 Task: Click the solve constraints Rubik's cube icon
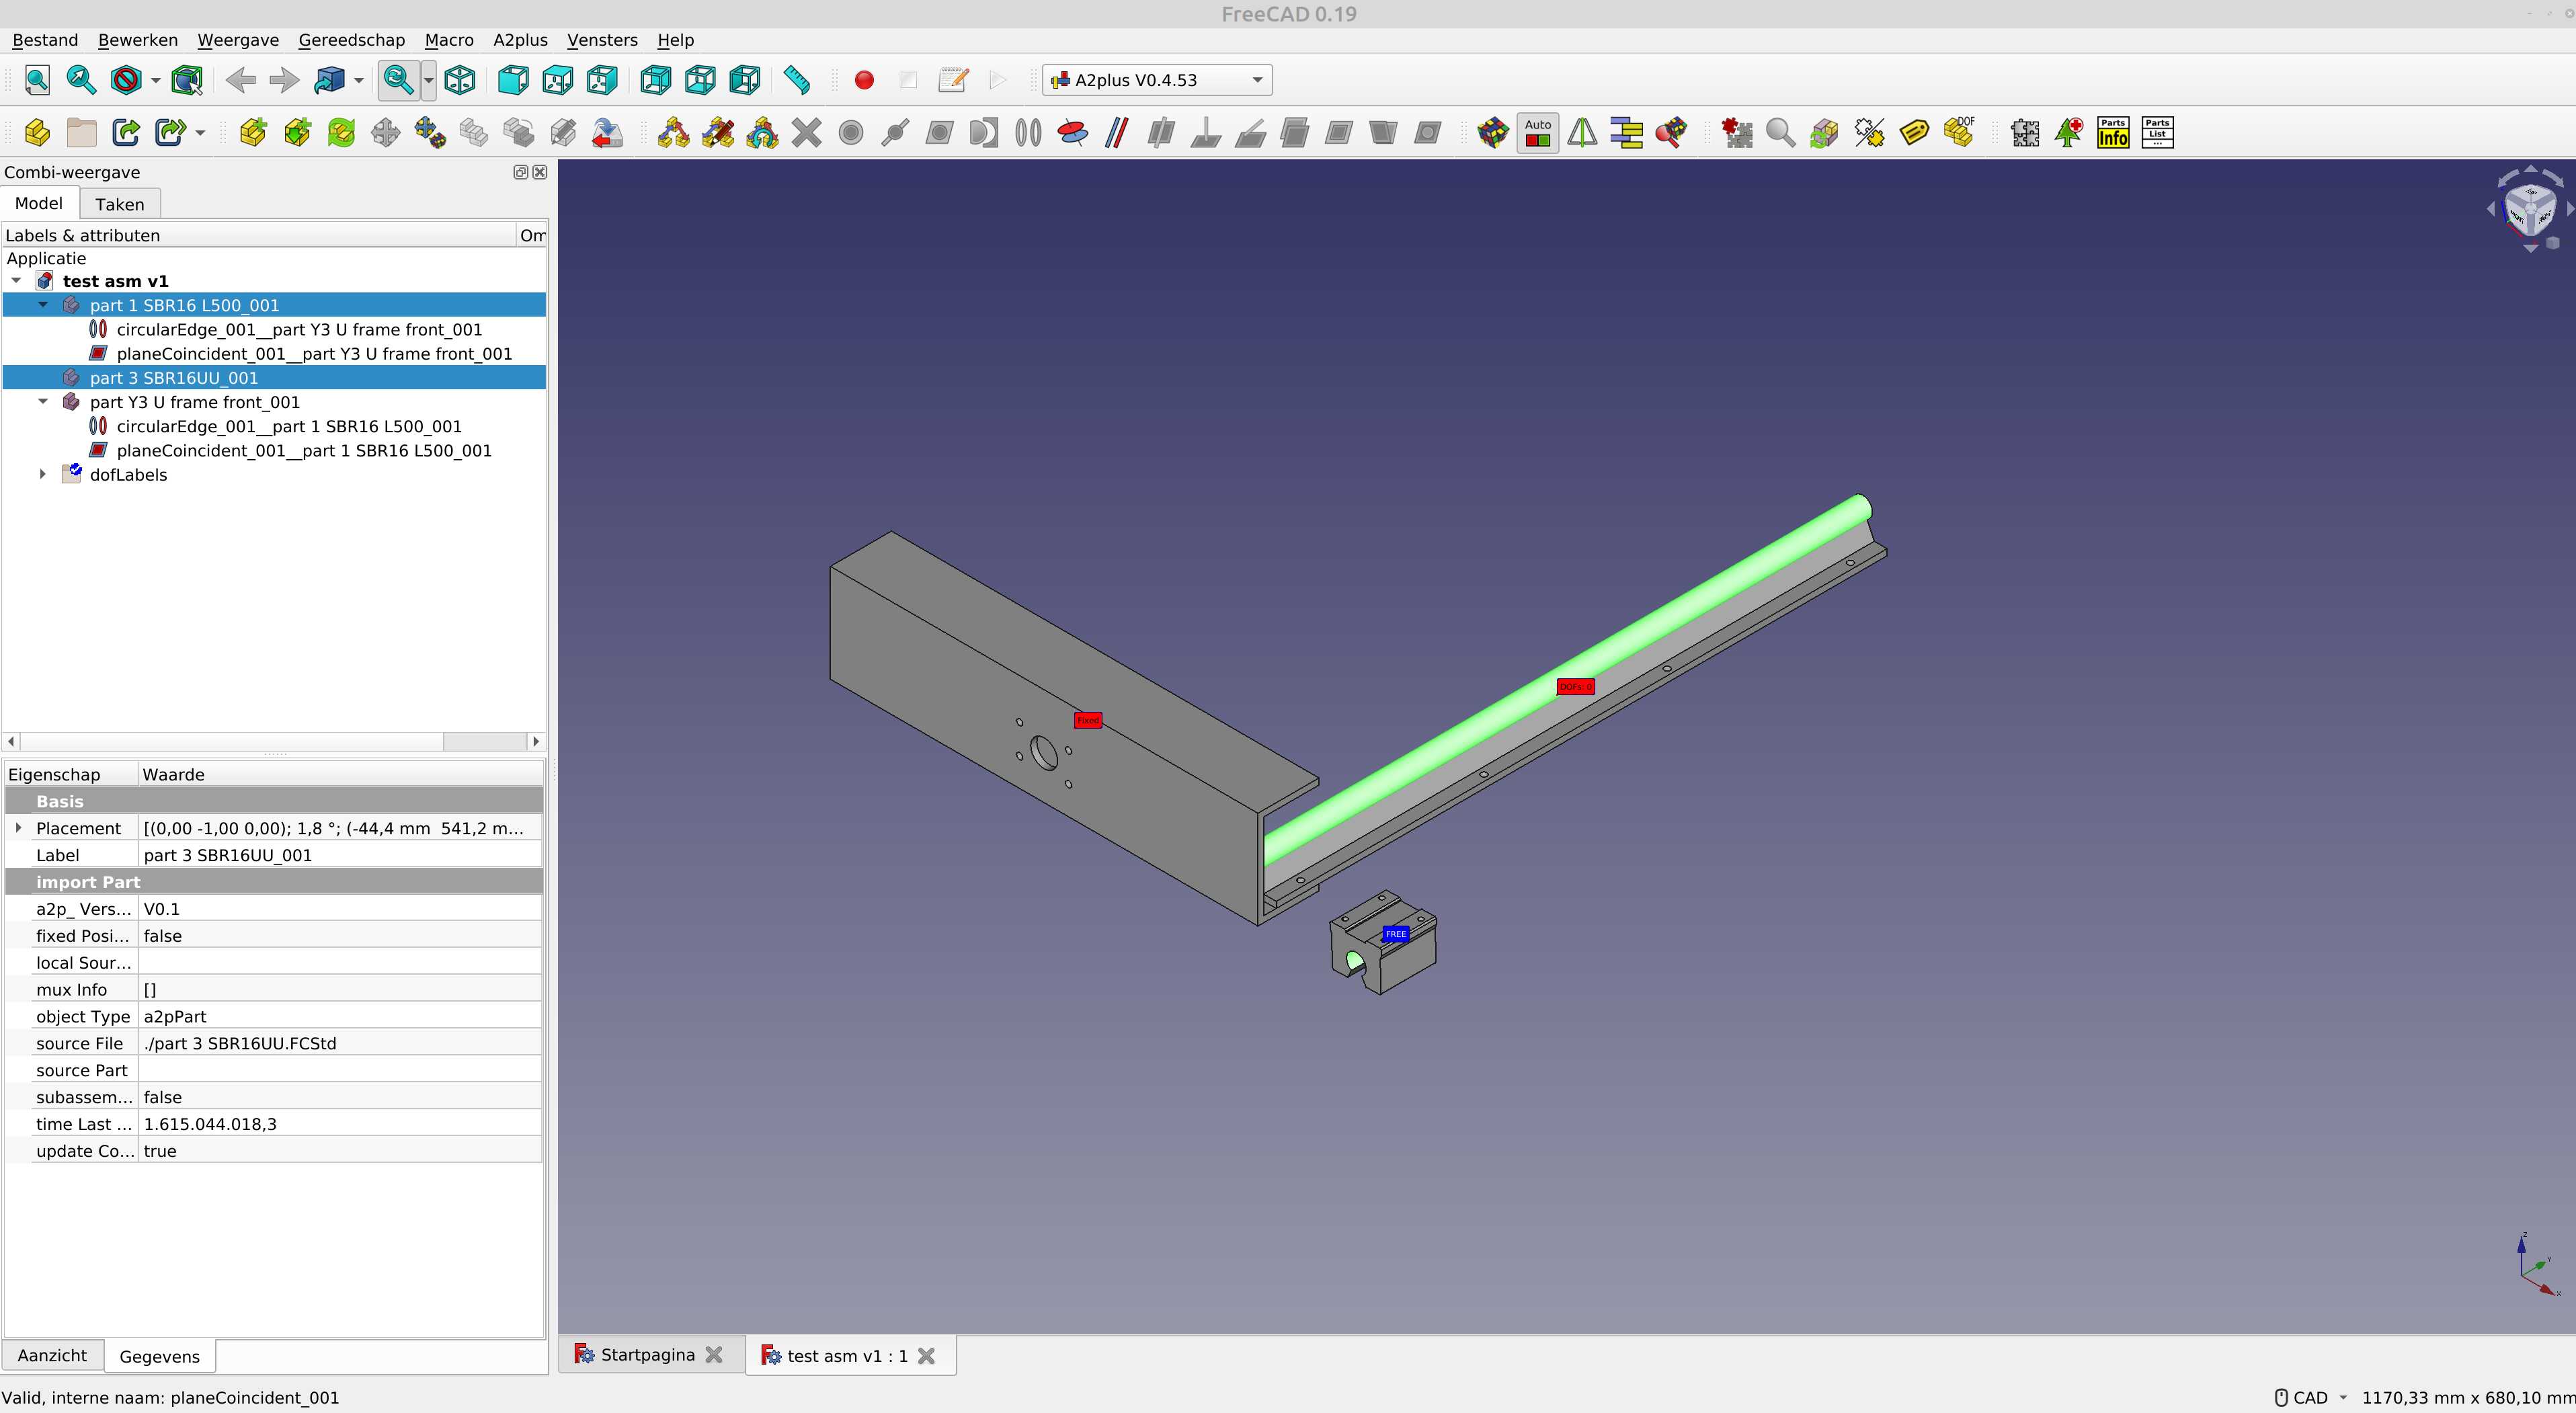click(1492, 133)
